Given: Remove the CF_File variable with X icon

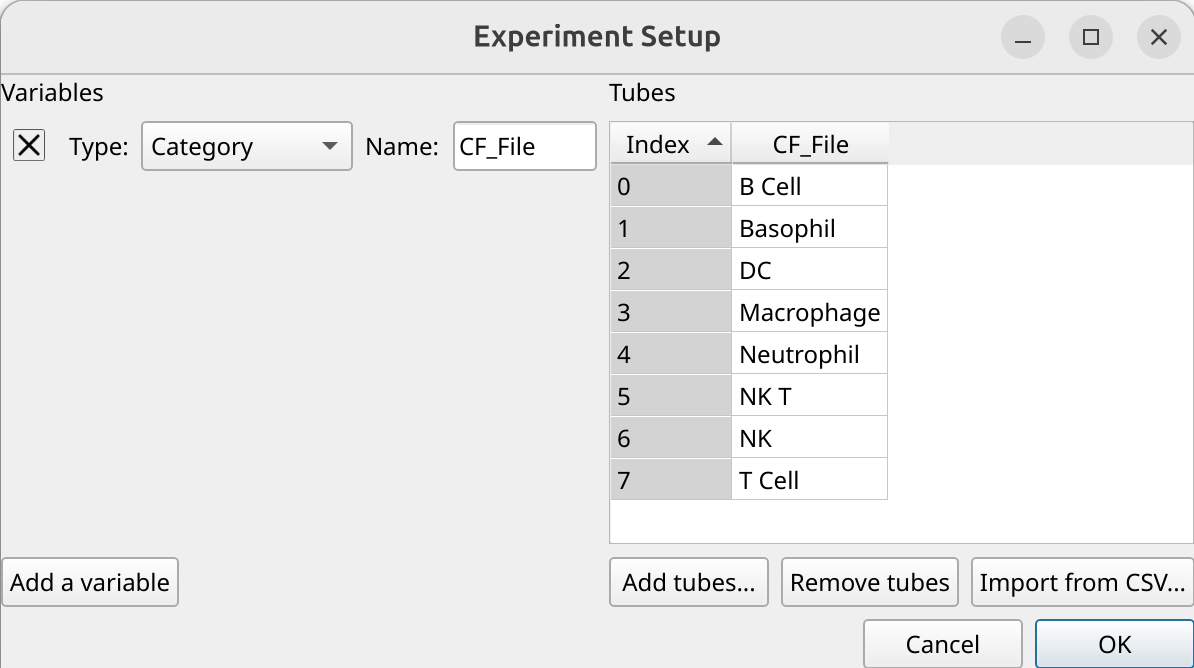Looking at the screenshot, I should click(x=29, y=145).
